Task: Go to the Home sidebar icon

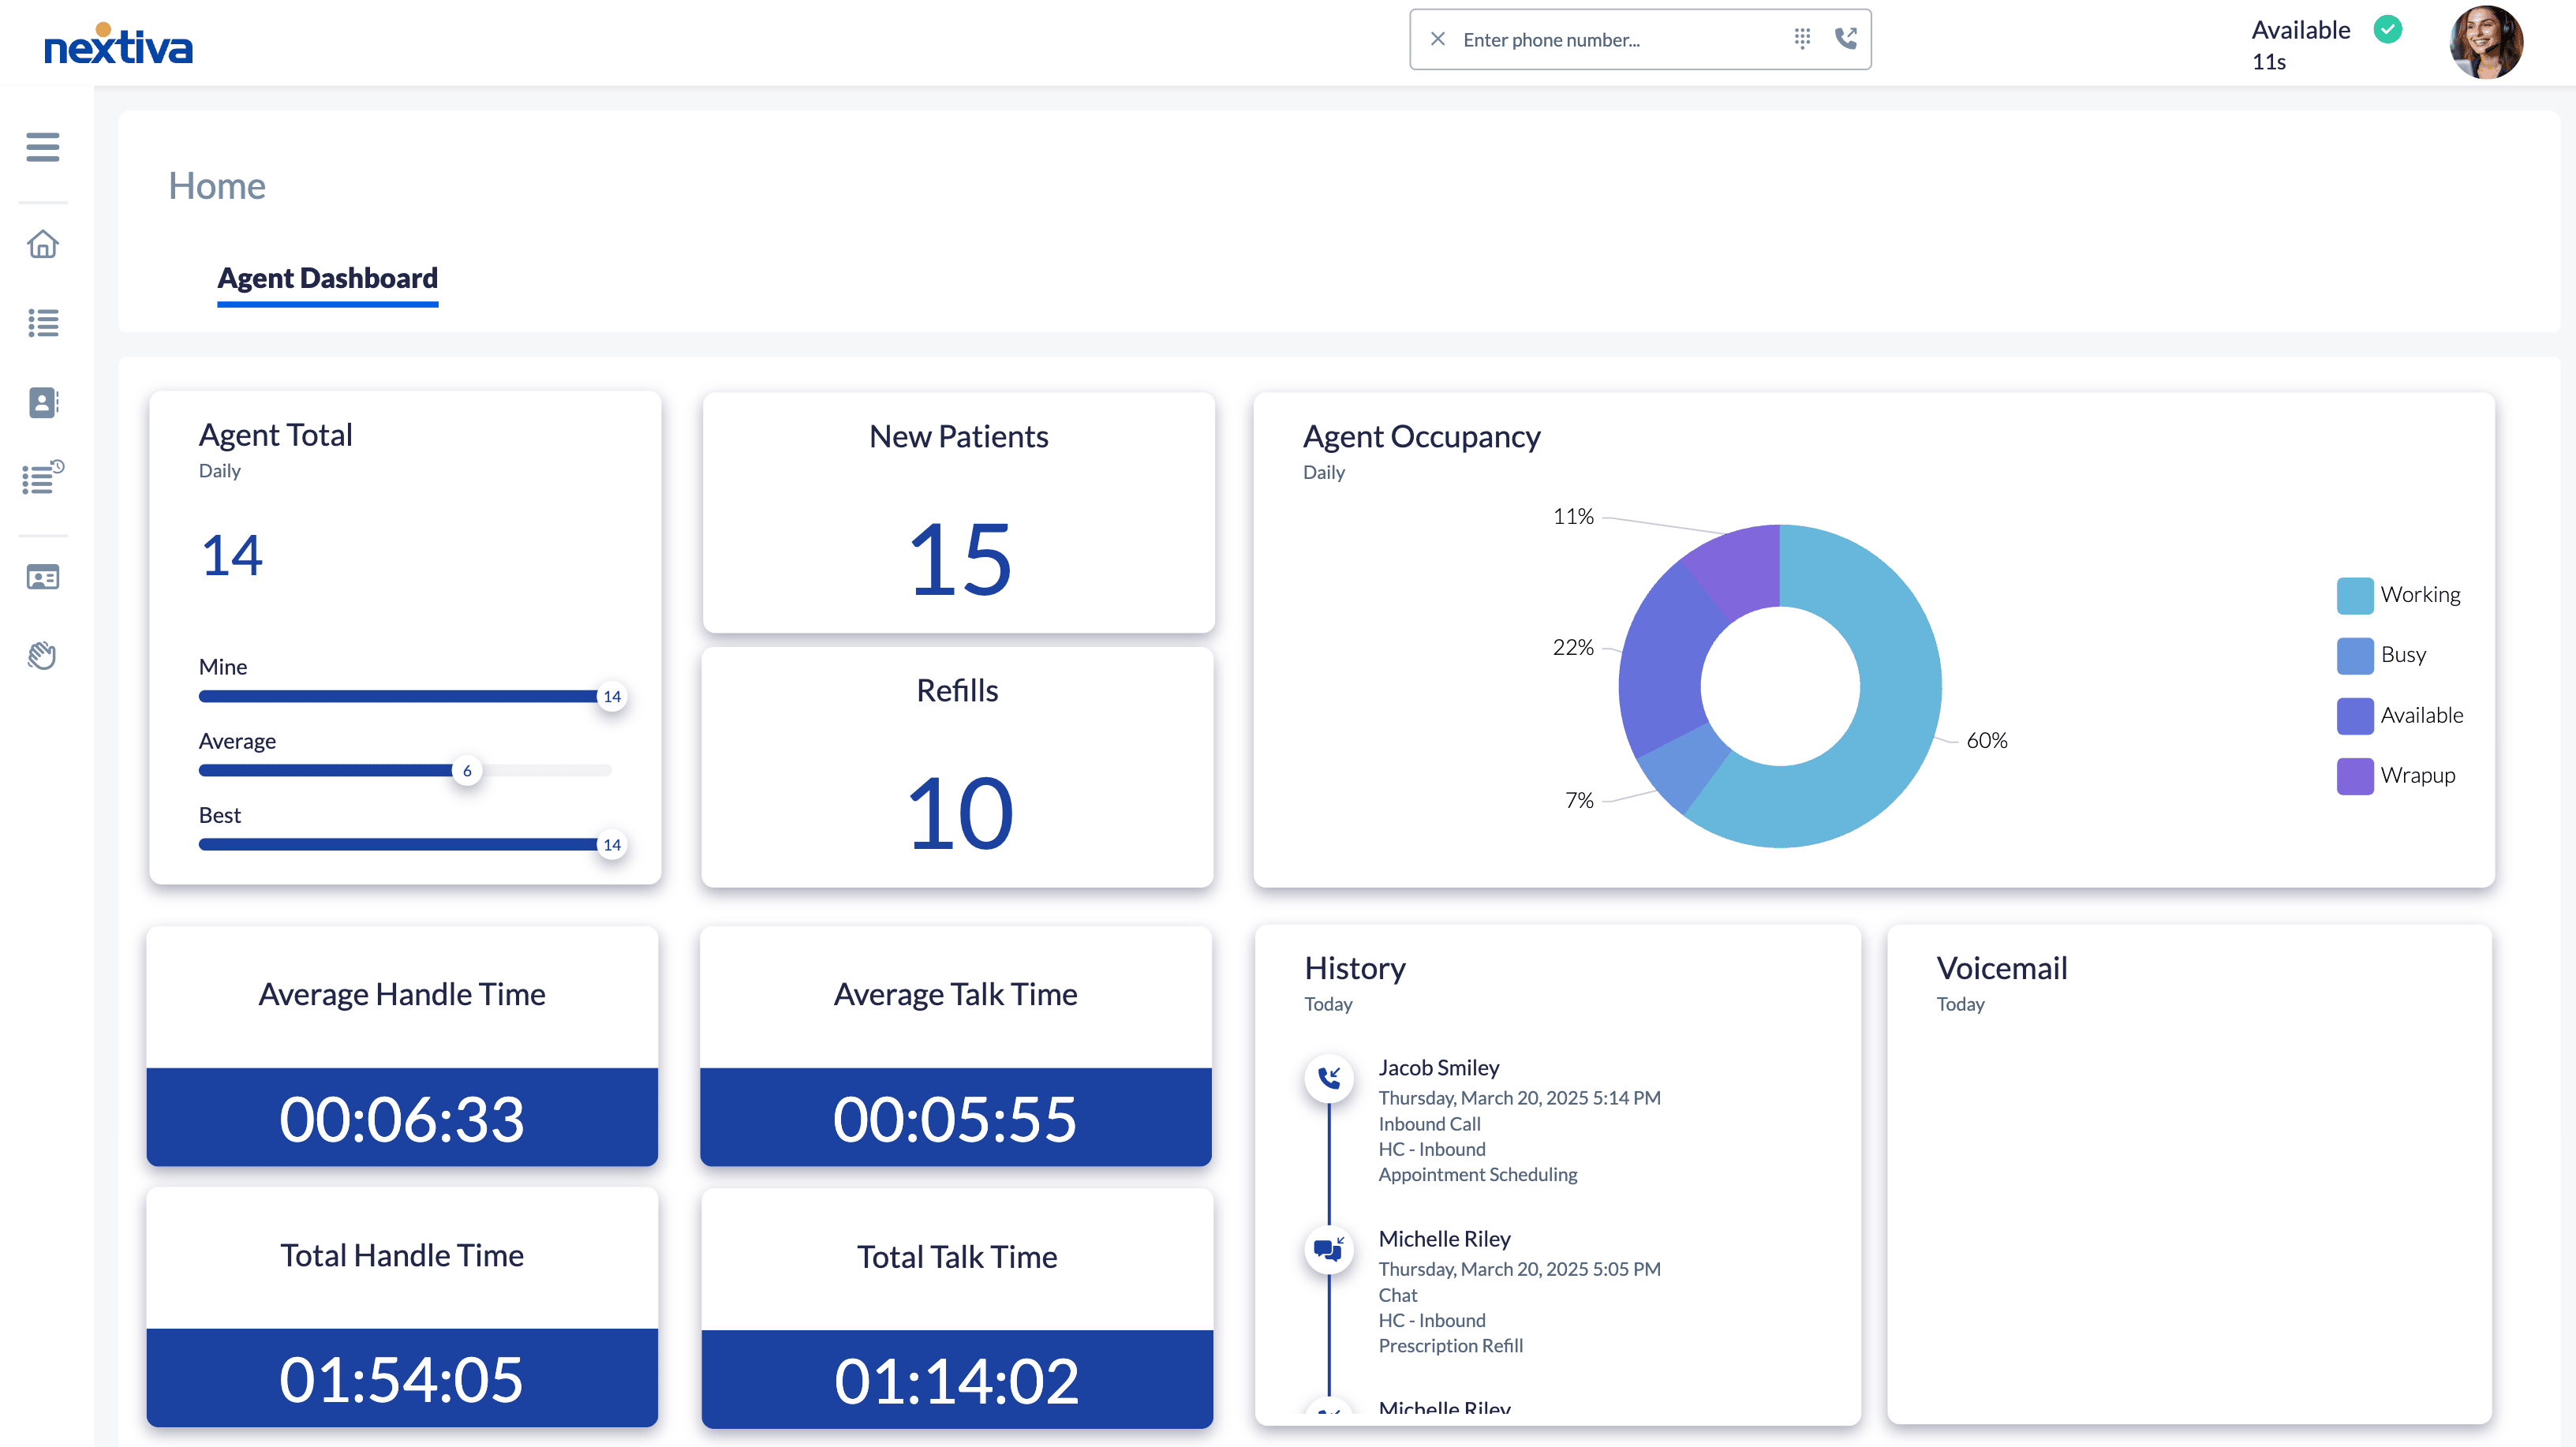Action: 42,244
